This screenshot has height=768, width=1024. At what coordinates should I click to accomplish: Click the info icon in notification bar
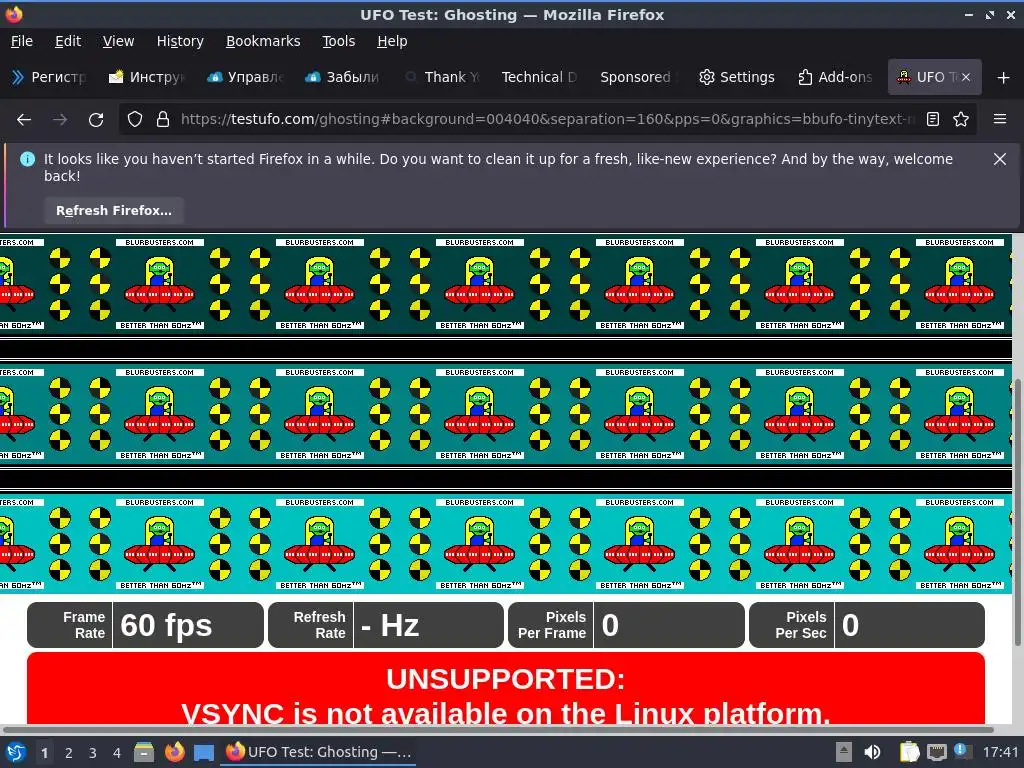[x=27, y=159]
